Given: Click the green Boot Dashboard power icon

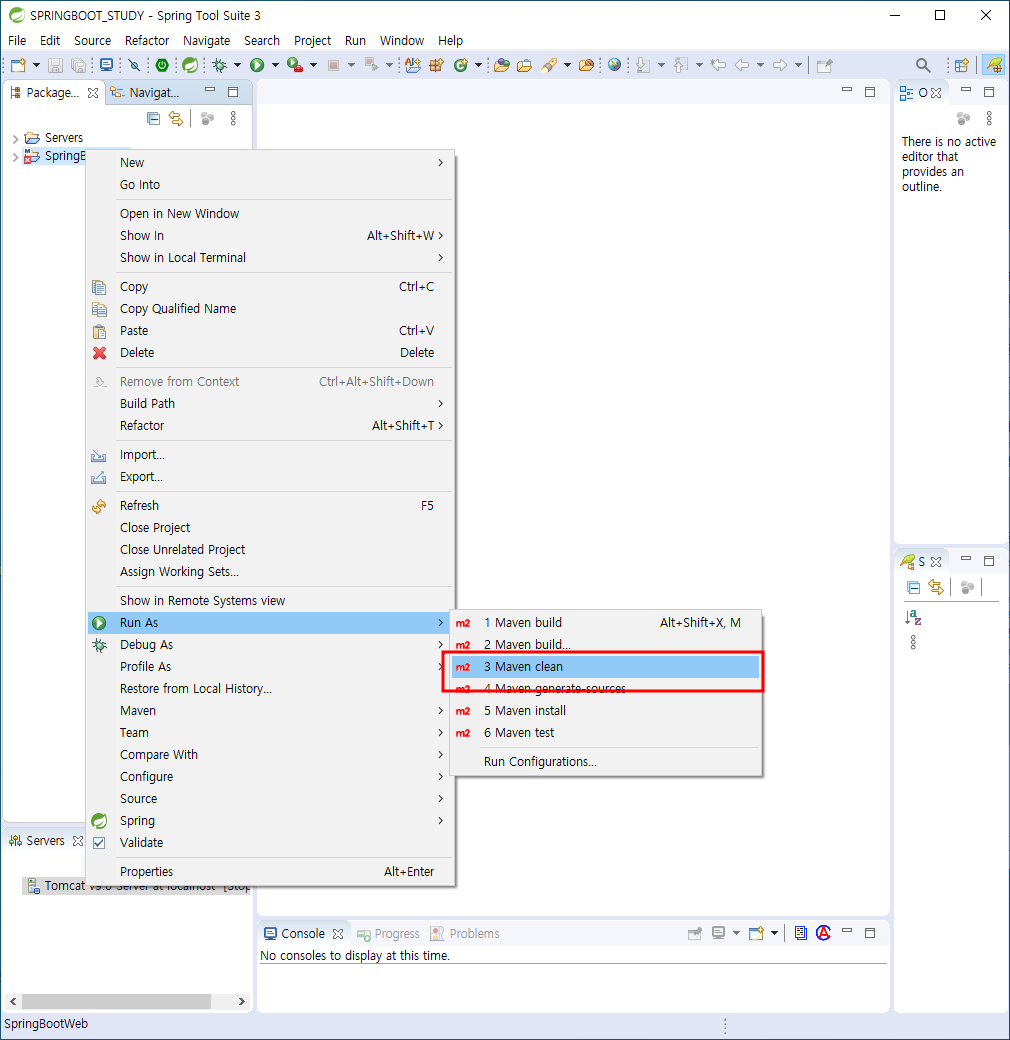Looking at the screenshot, I should point(162,65).
